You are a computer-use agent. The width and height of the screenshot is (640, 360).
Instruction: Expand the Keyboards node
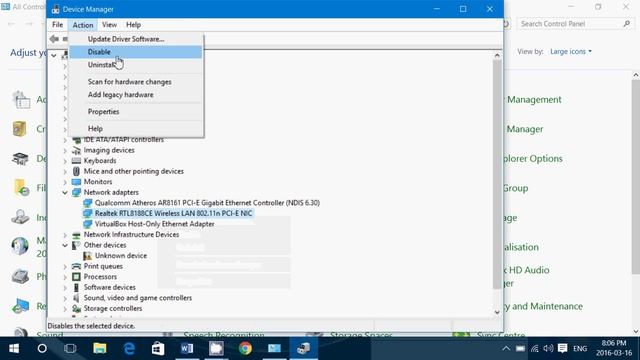click(x=65, y=161)
